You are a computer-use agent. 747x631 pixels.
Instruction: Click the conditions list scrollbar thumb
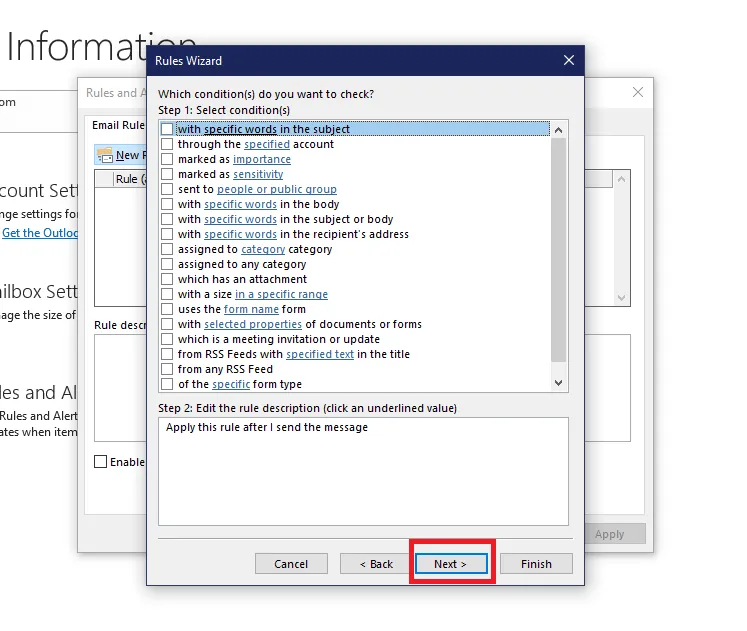(x=558, y=250)
